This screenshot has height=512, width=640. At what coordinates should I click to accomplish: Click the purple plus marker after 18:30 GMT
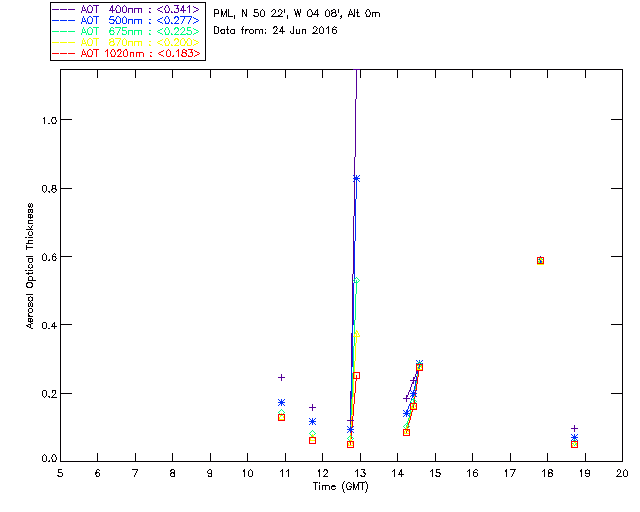click(x=574, y=429)
